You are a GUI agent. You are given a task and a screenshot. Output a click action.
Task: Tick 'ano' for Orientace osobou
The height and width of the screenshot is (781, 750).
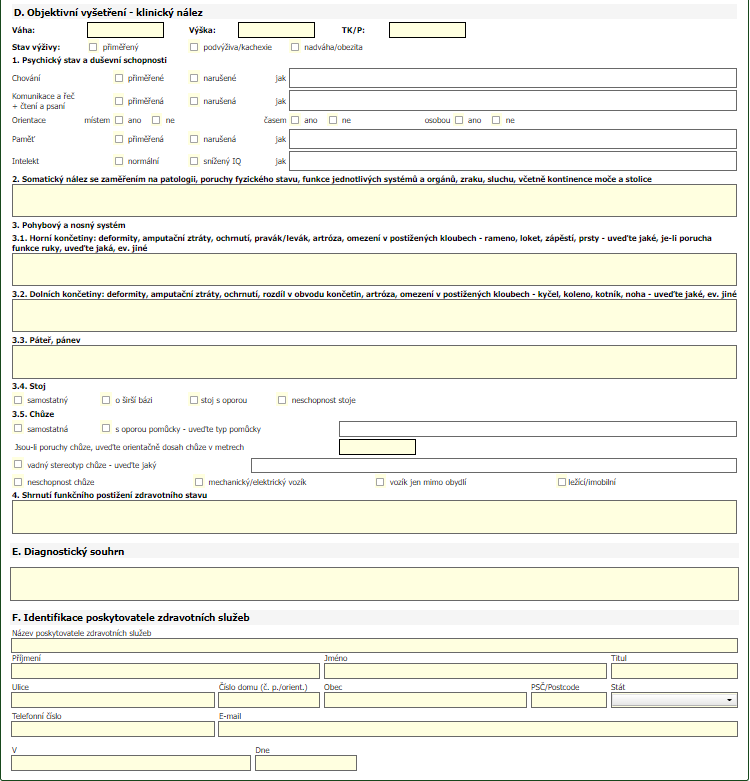coord(459,120)
